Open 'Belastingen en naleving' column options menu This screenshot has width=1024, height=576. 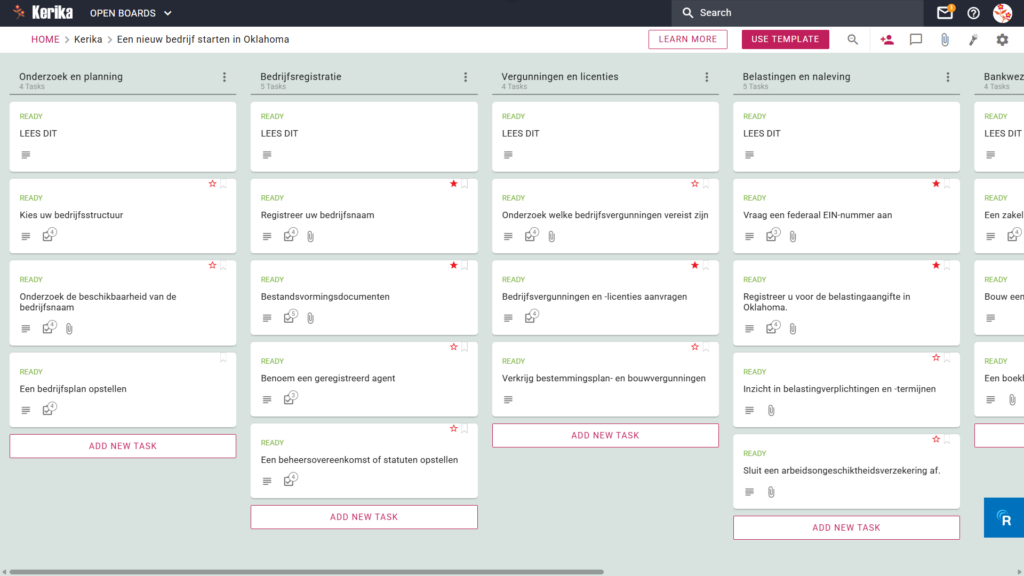[948, 77]
